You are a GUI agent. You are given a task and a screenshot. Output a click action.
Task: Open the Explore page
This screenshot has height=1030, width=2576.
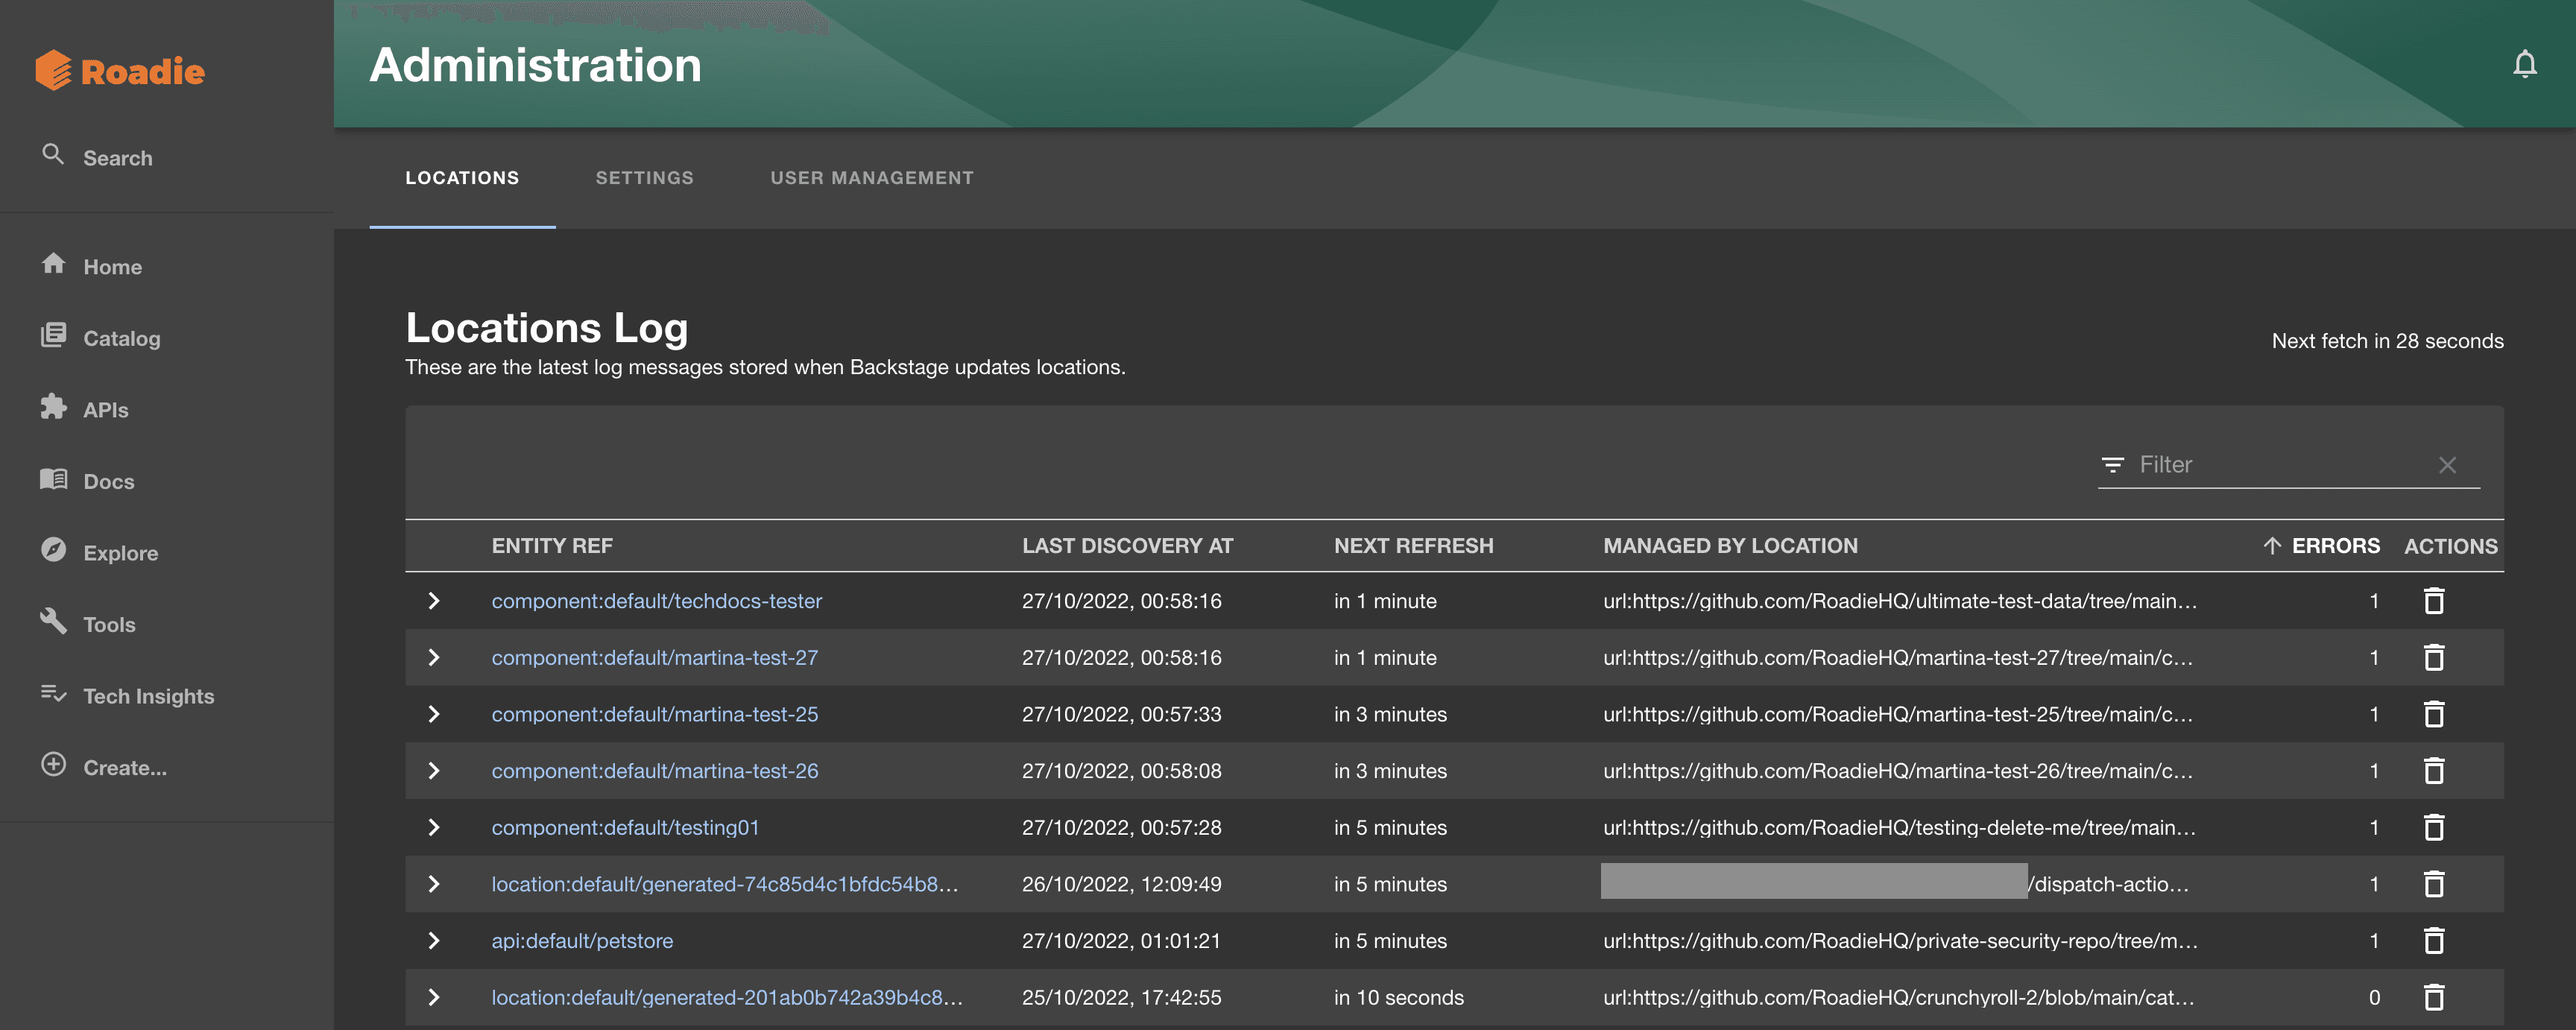[99, 552]
